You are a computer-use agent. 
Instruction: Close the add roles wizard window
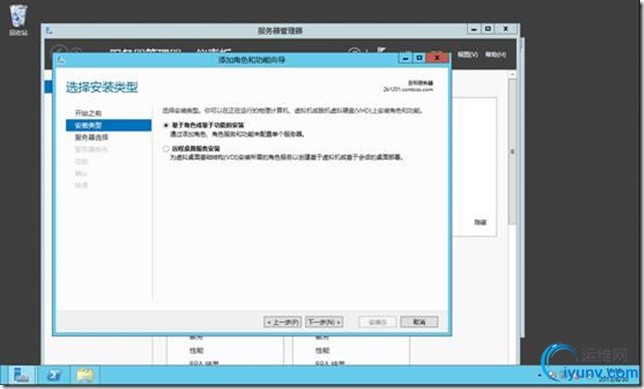pyautogui.click(x=437, y=58)
